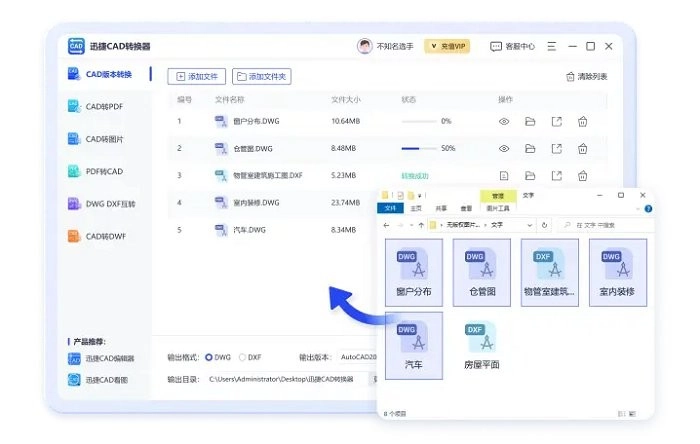700x444 pixels.
Task: Launch 迅捷CAD编辑器 from product recommendations
Action: [x=108, y=358]
